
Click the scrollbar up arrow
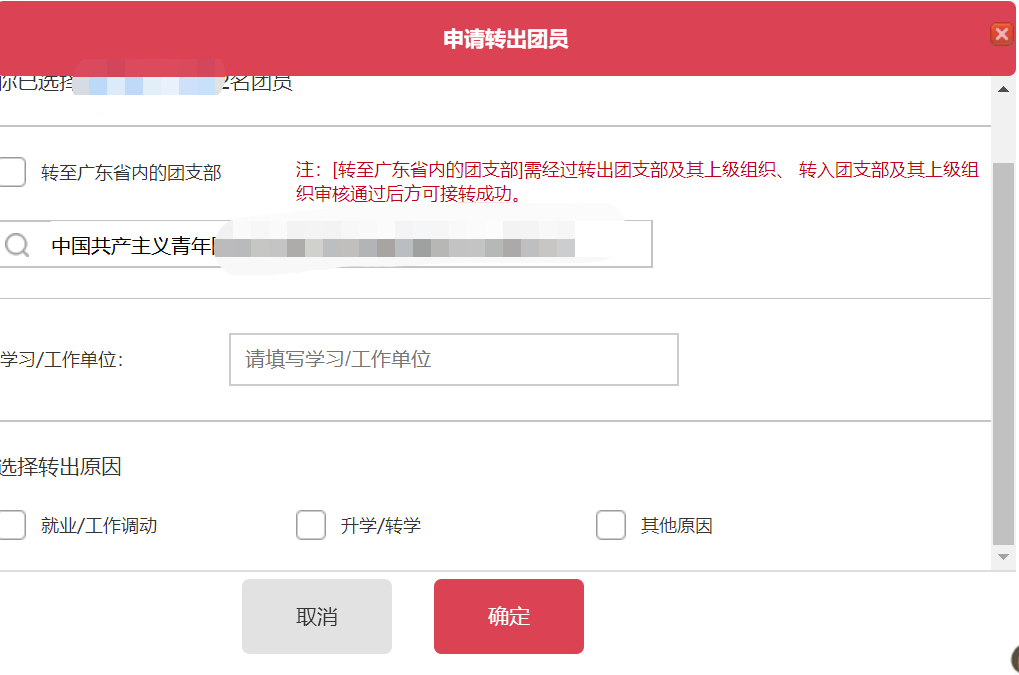[x=1003, y=89]
